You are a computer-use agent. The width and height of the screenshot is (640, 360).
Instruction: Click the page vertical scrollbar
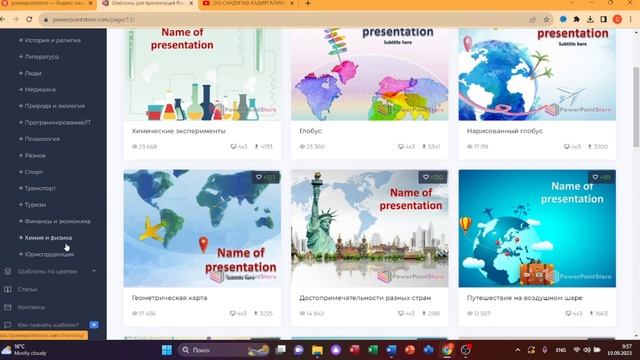[x=636, y=106]
